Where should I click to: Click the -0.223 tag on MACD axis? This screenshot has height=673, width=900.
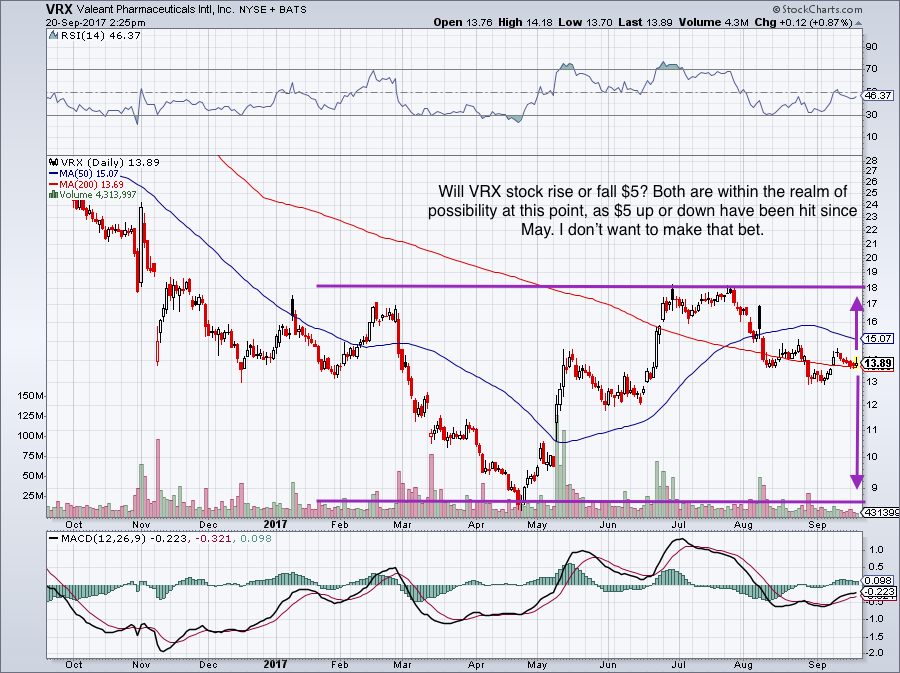[x=878, y=592]
